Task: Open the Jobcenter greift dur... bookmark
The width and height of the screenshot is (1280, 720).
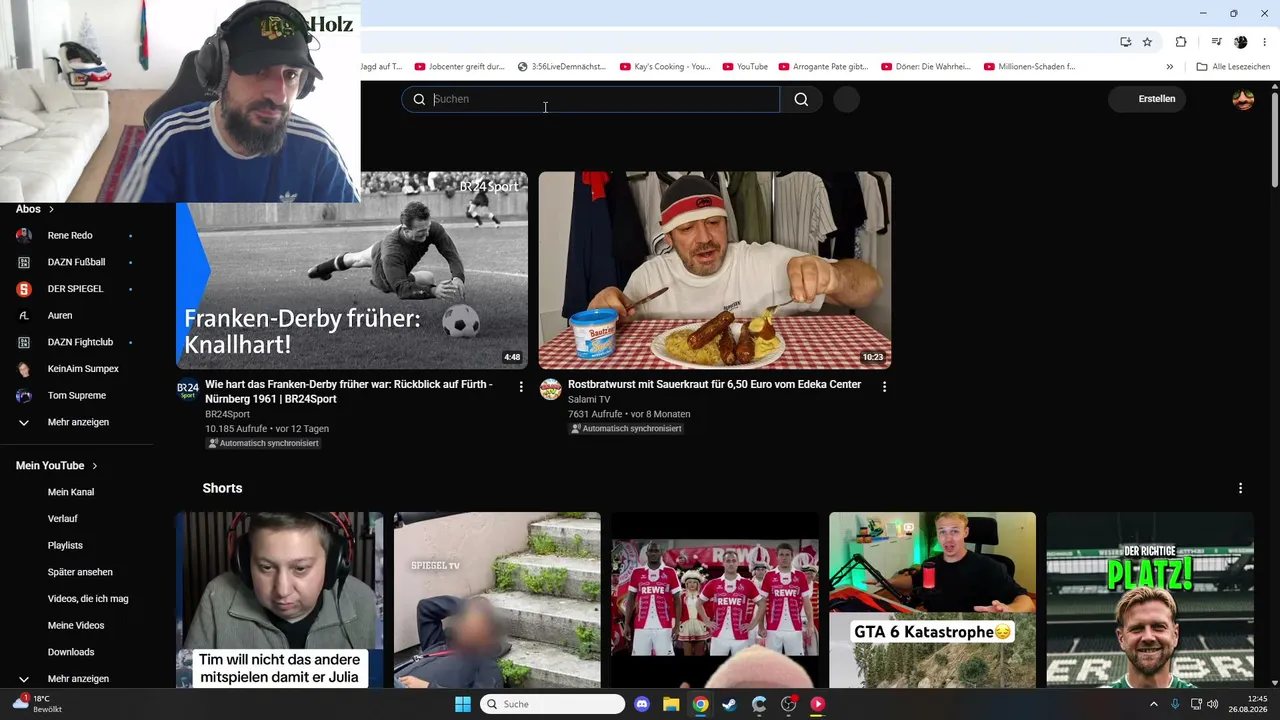Action: pyautogui.click(x=459, y=67)
